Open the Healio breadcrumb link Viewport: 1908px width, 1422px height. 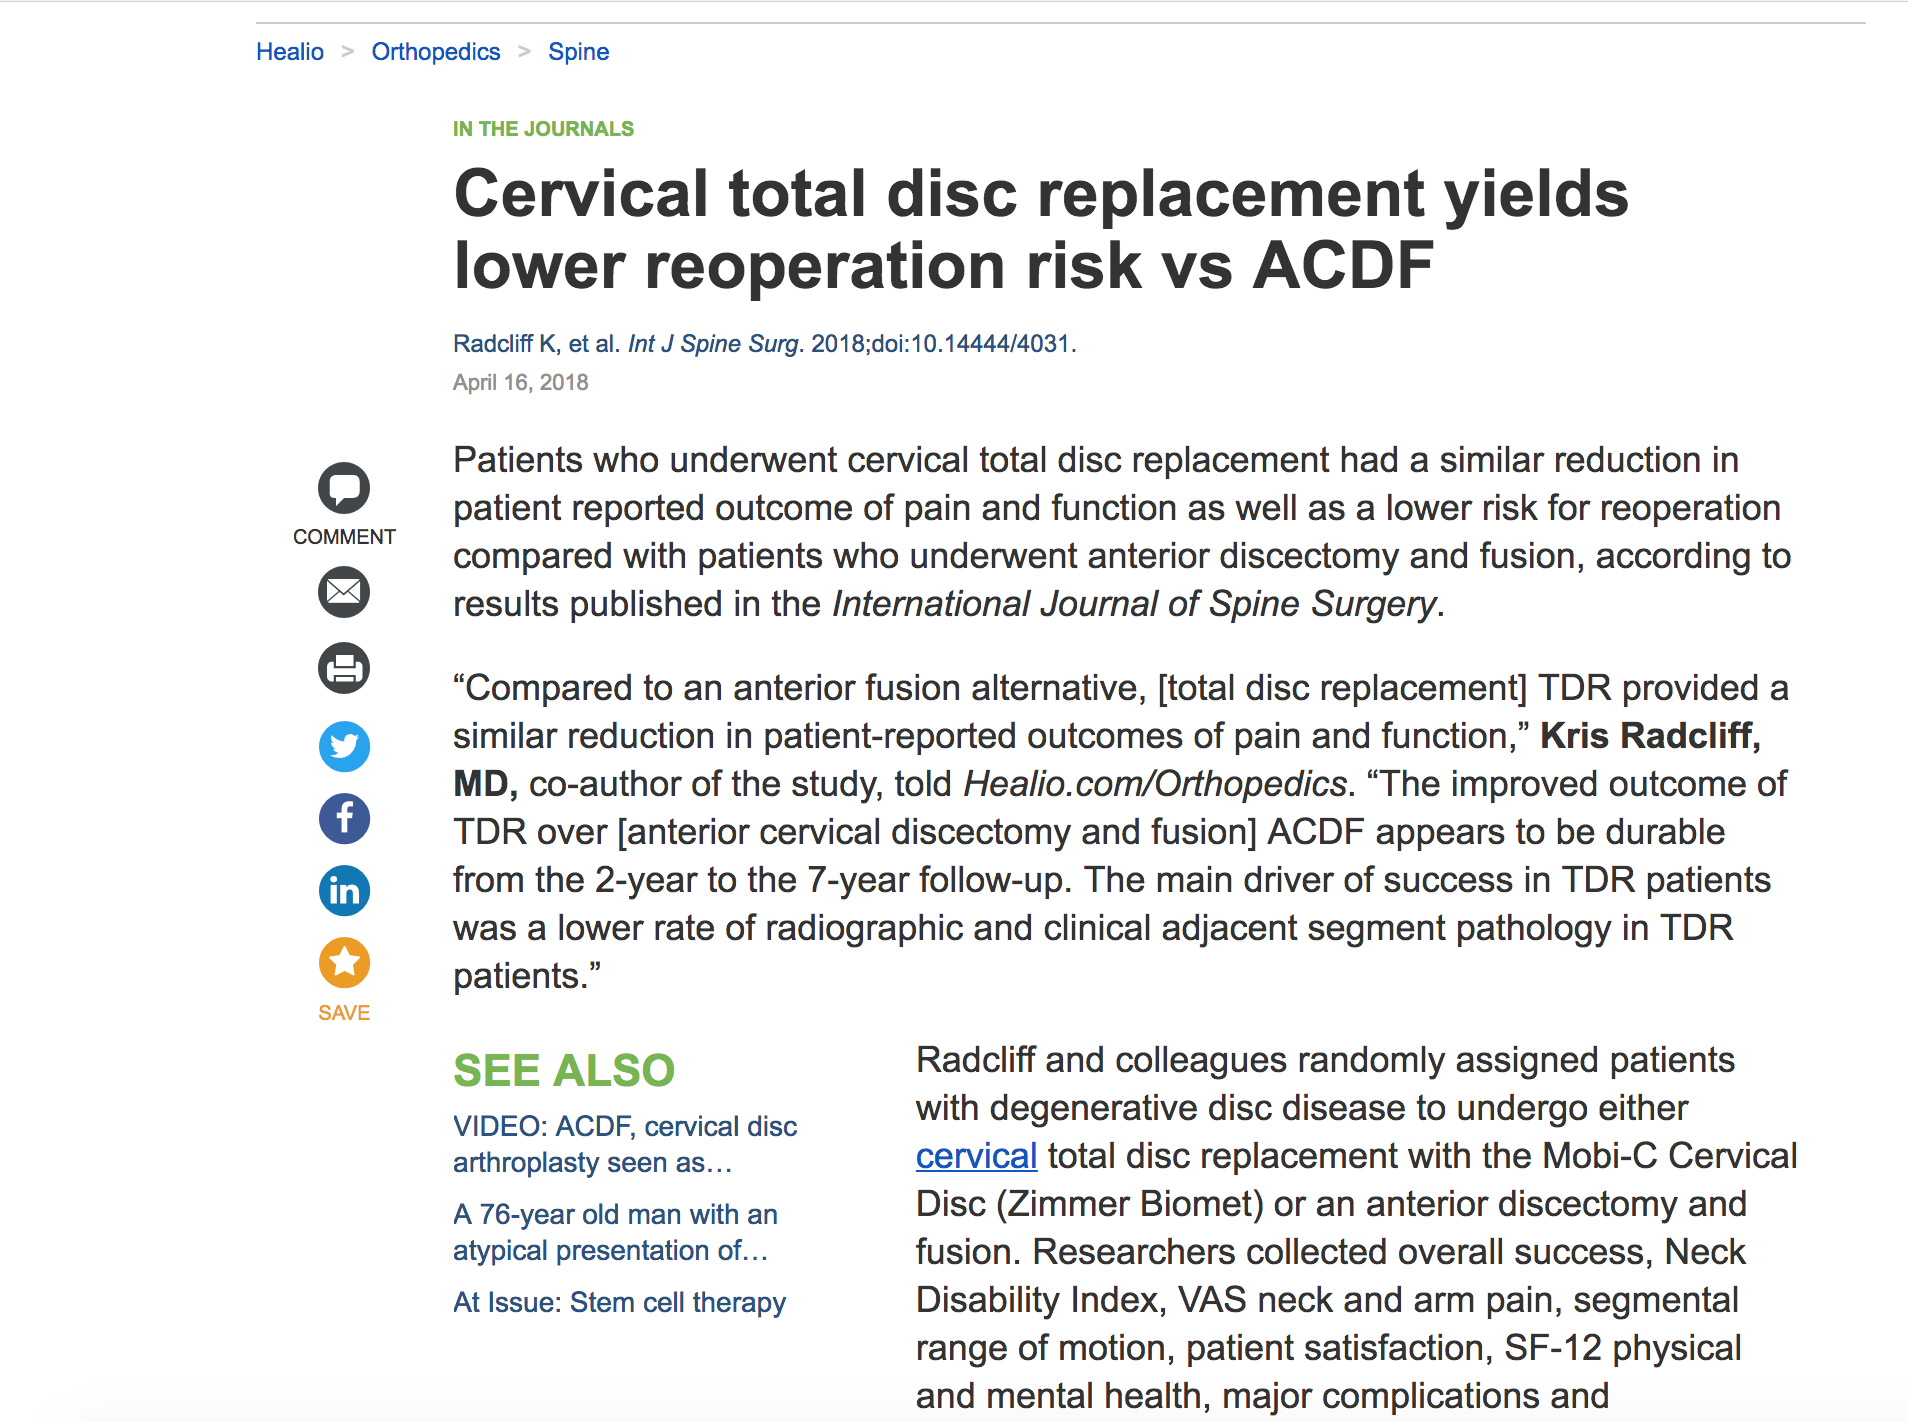[290, 52]
